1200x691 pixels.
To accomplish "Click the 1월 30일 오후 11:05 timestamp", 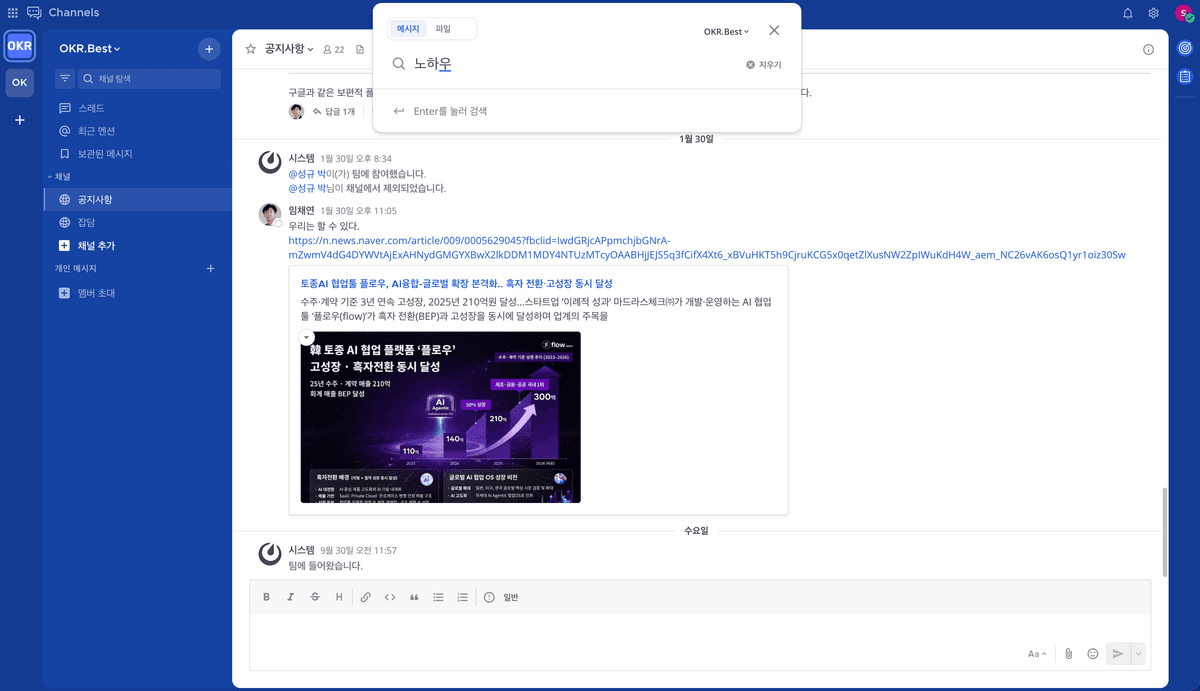I will [x=358, y=211].
